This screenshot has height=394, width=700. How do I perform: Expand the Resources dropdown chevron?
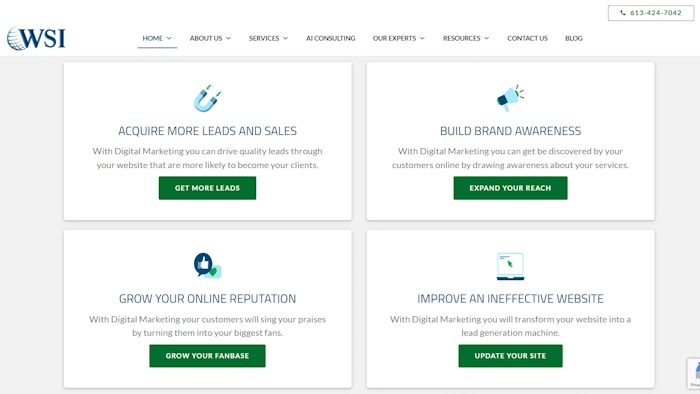point(487,38)
